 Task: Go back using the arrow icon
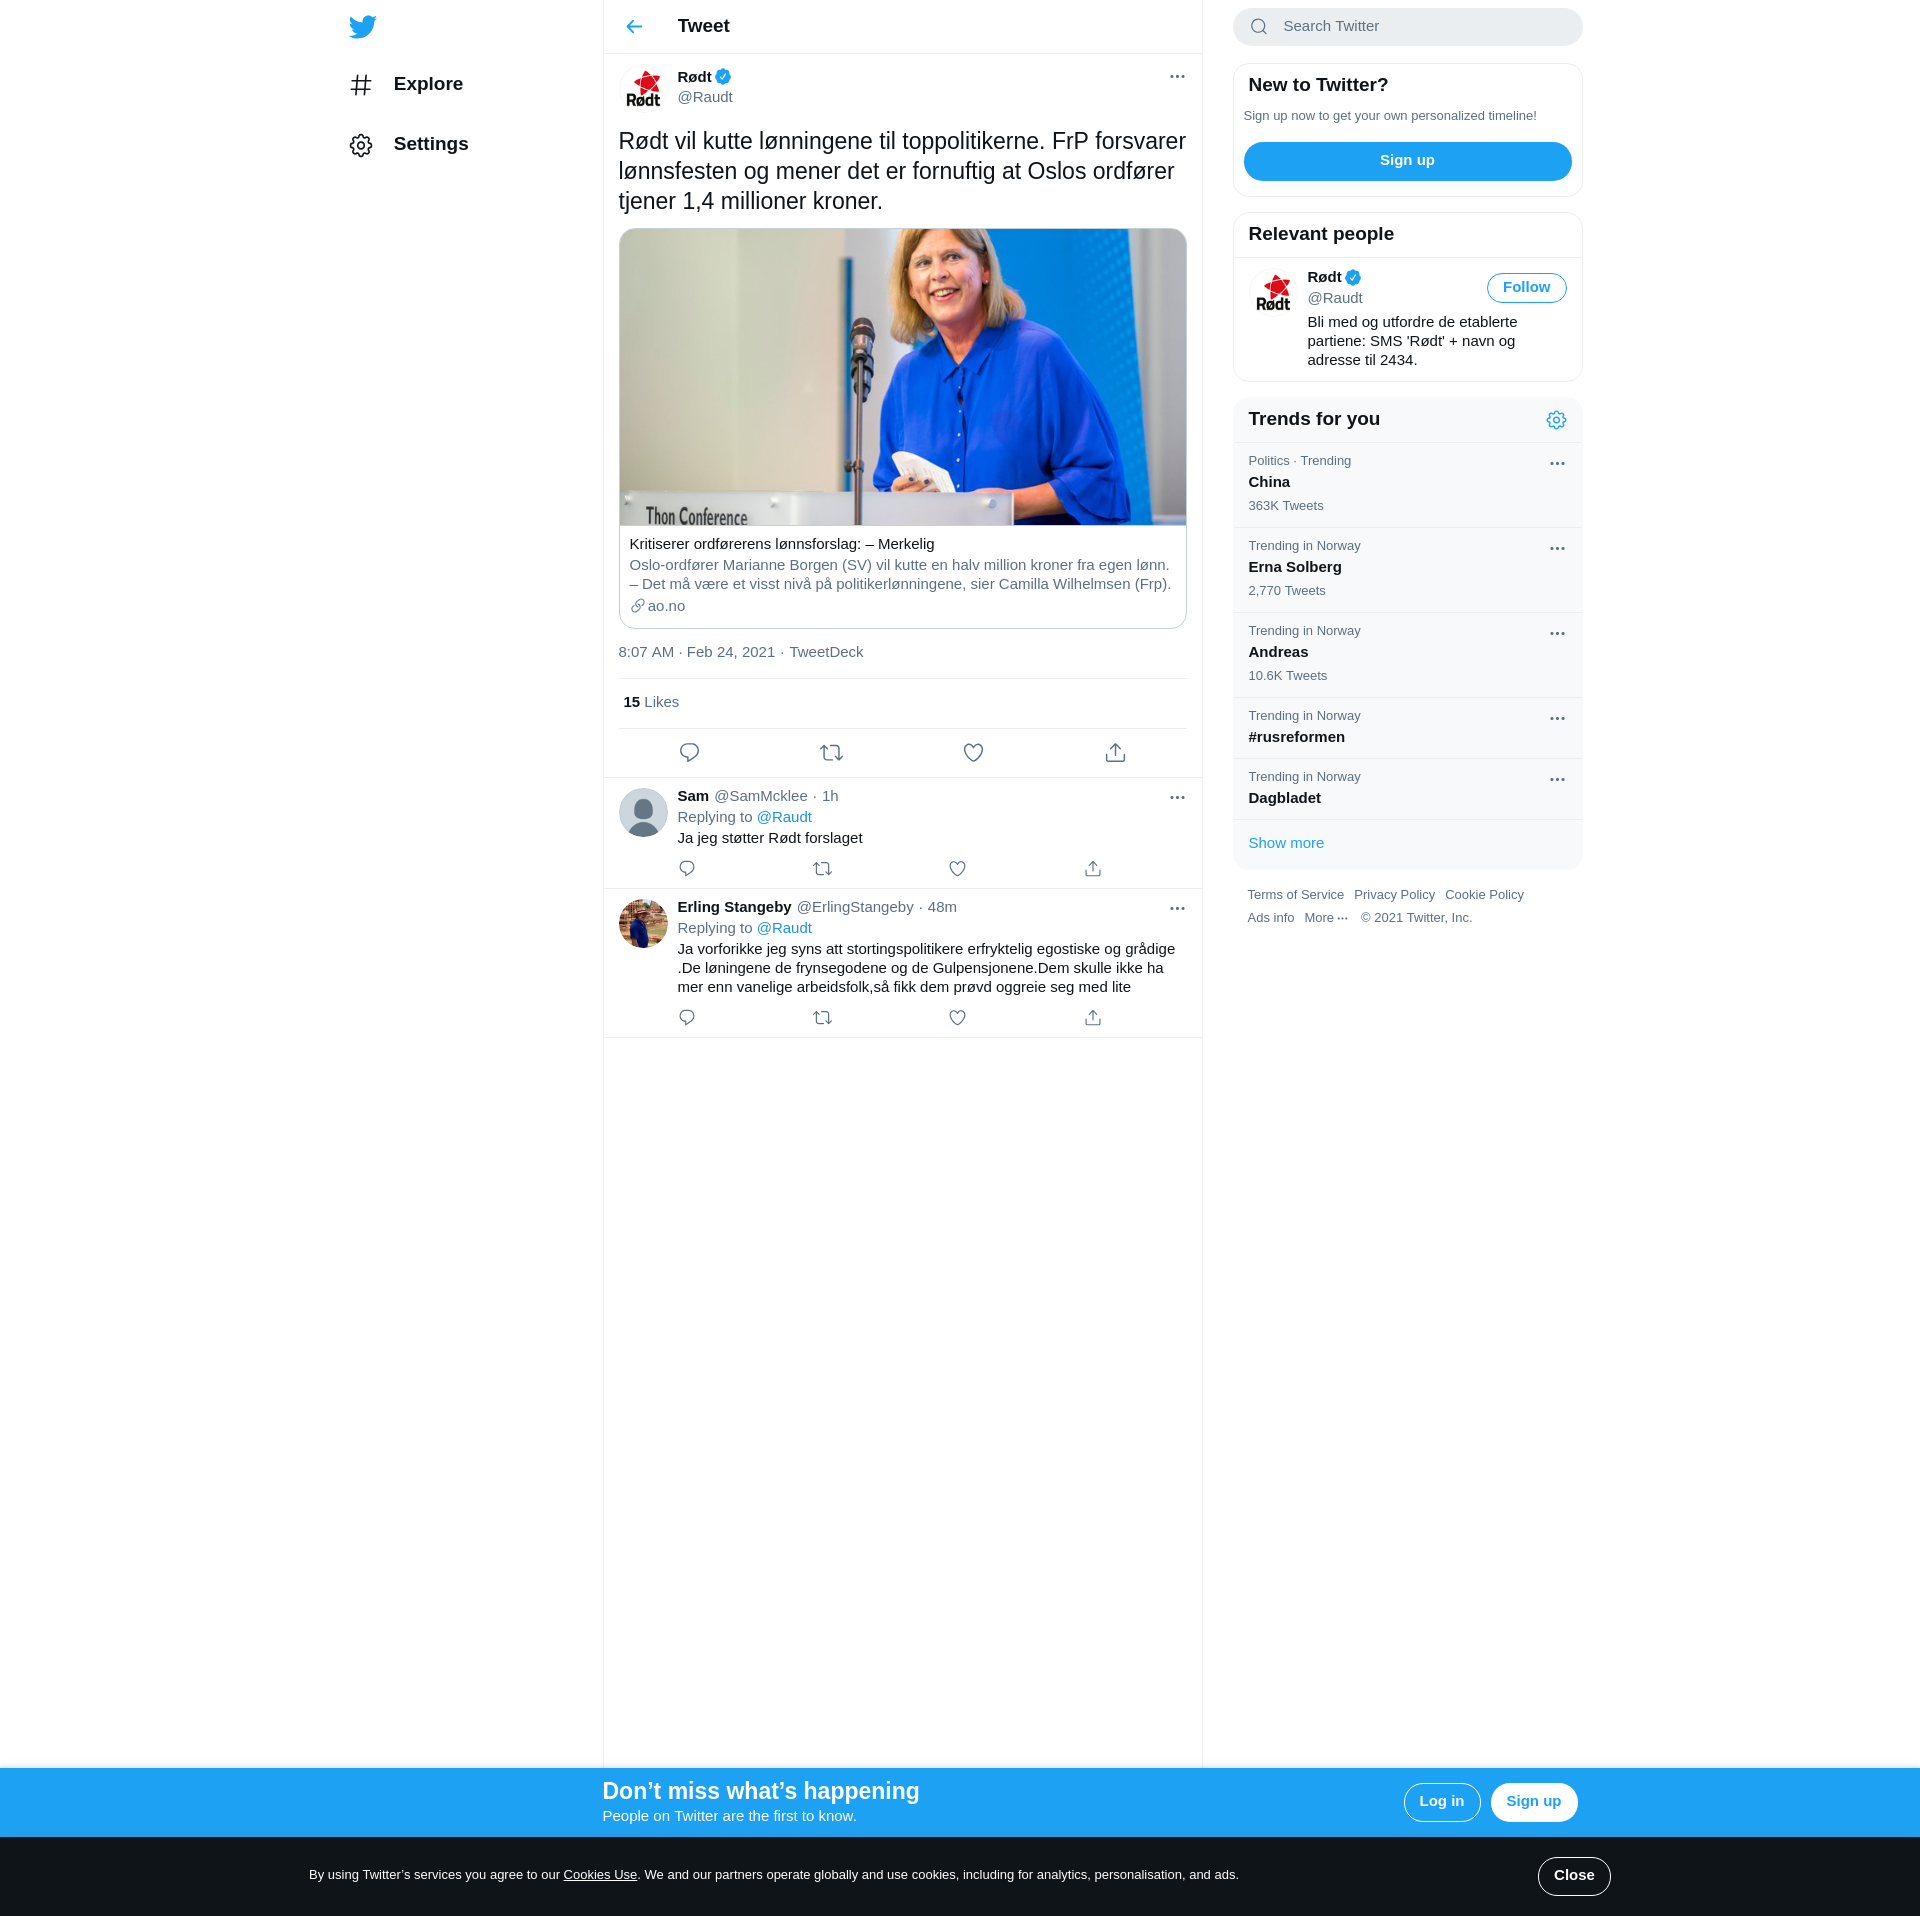(x=634, y=27)
